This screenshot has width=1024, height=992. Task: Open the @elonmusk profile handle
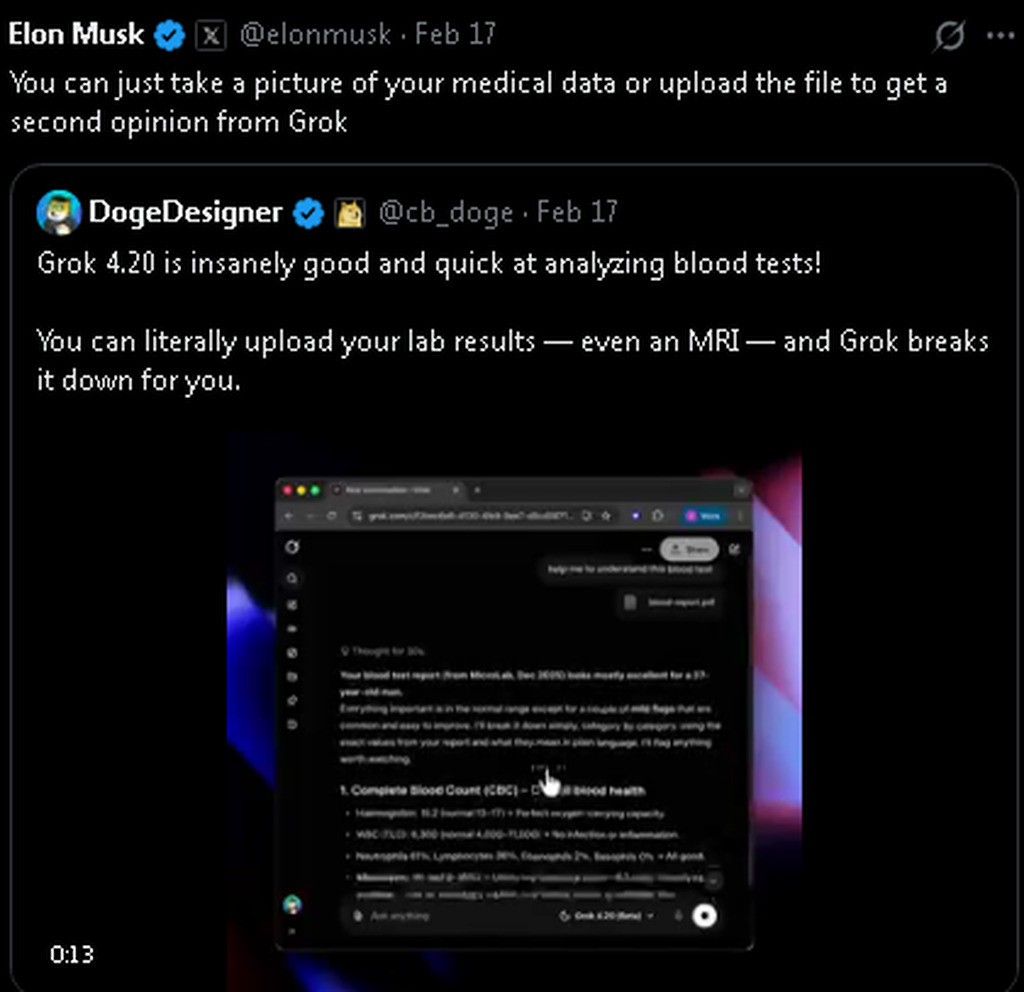(315, 35)
